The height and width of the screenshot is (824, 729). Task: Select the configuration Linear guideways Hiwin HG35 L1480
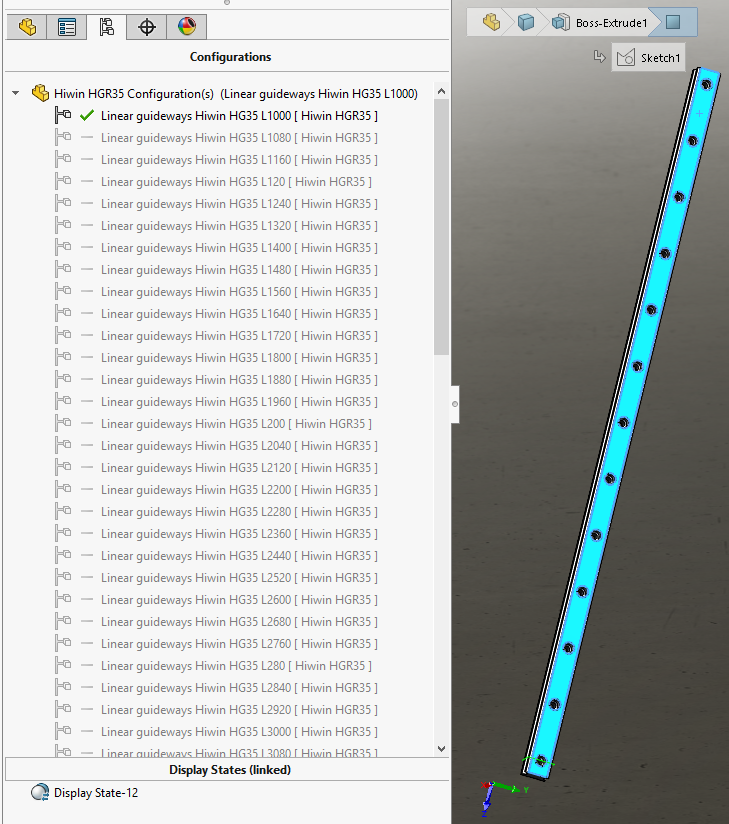239,270
